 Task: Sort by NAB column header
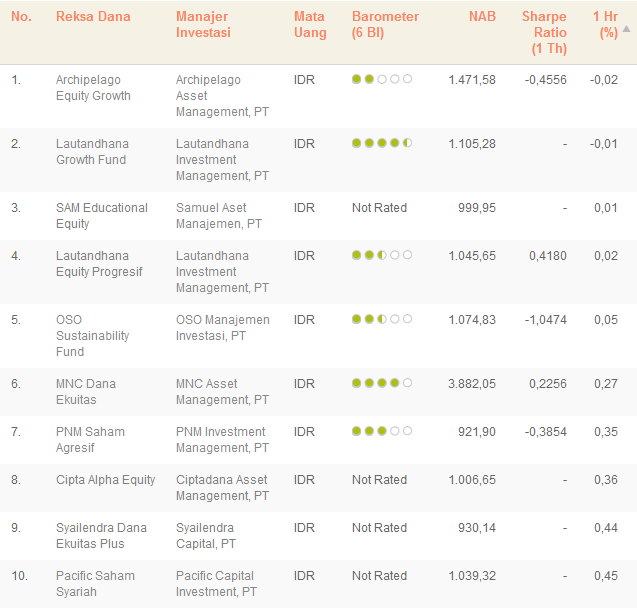click(482, 17)
